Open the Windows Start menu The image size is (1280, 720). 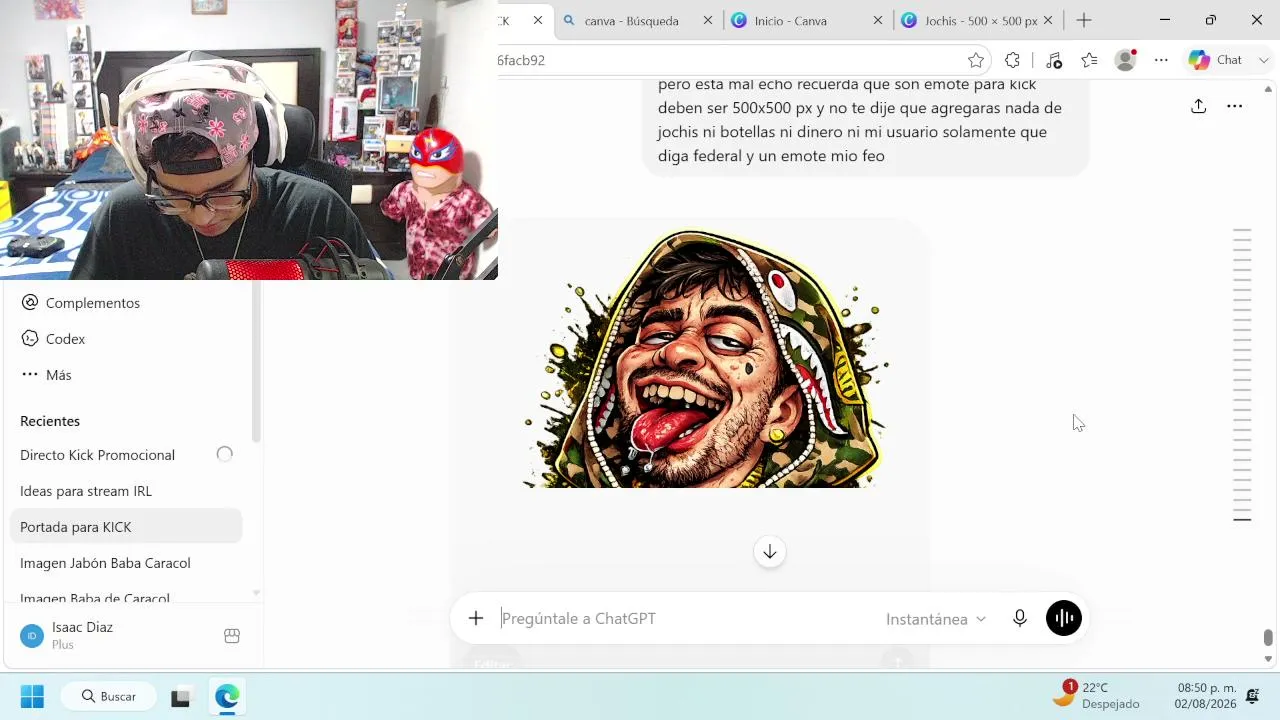pos(32,696)
